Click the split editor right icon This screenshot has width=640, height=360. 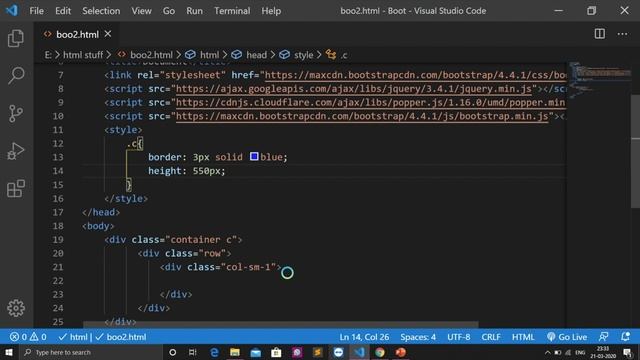(600, 34)
